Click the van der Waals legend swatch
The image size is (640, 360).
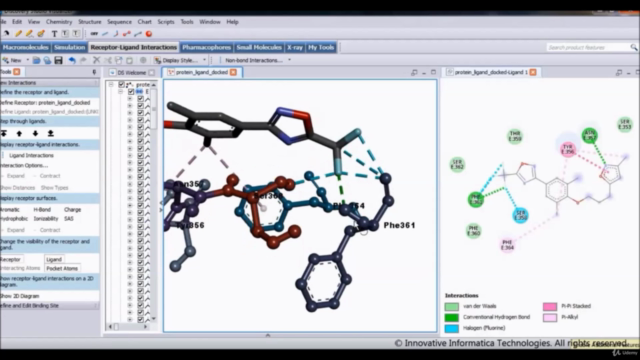[x=451, y=307]
